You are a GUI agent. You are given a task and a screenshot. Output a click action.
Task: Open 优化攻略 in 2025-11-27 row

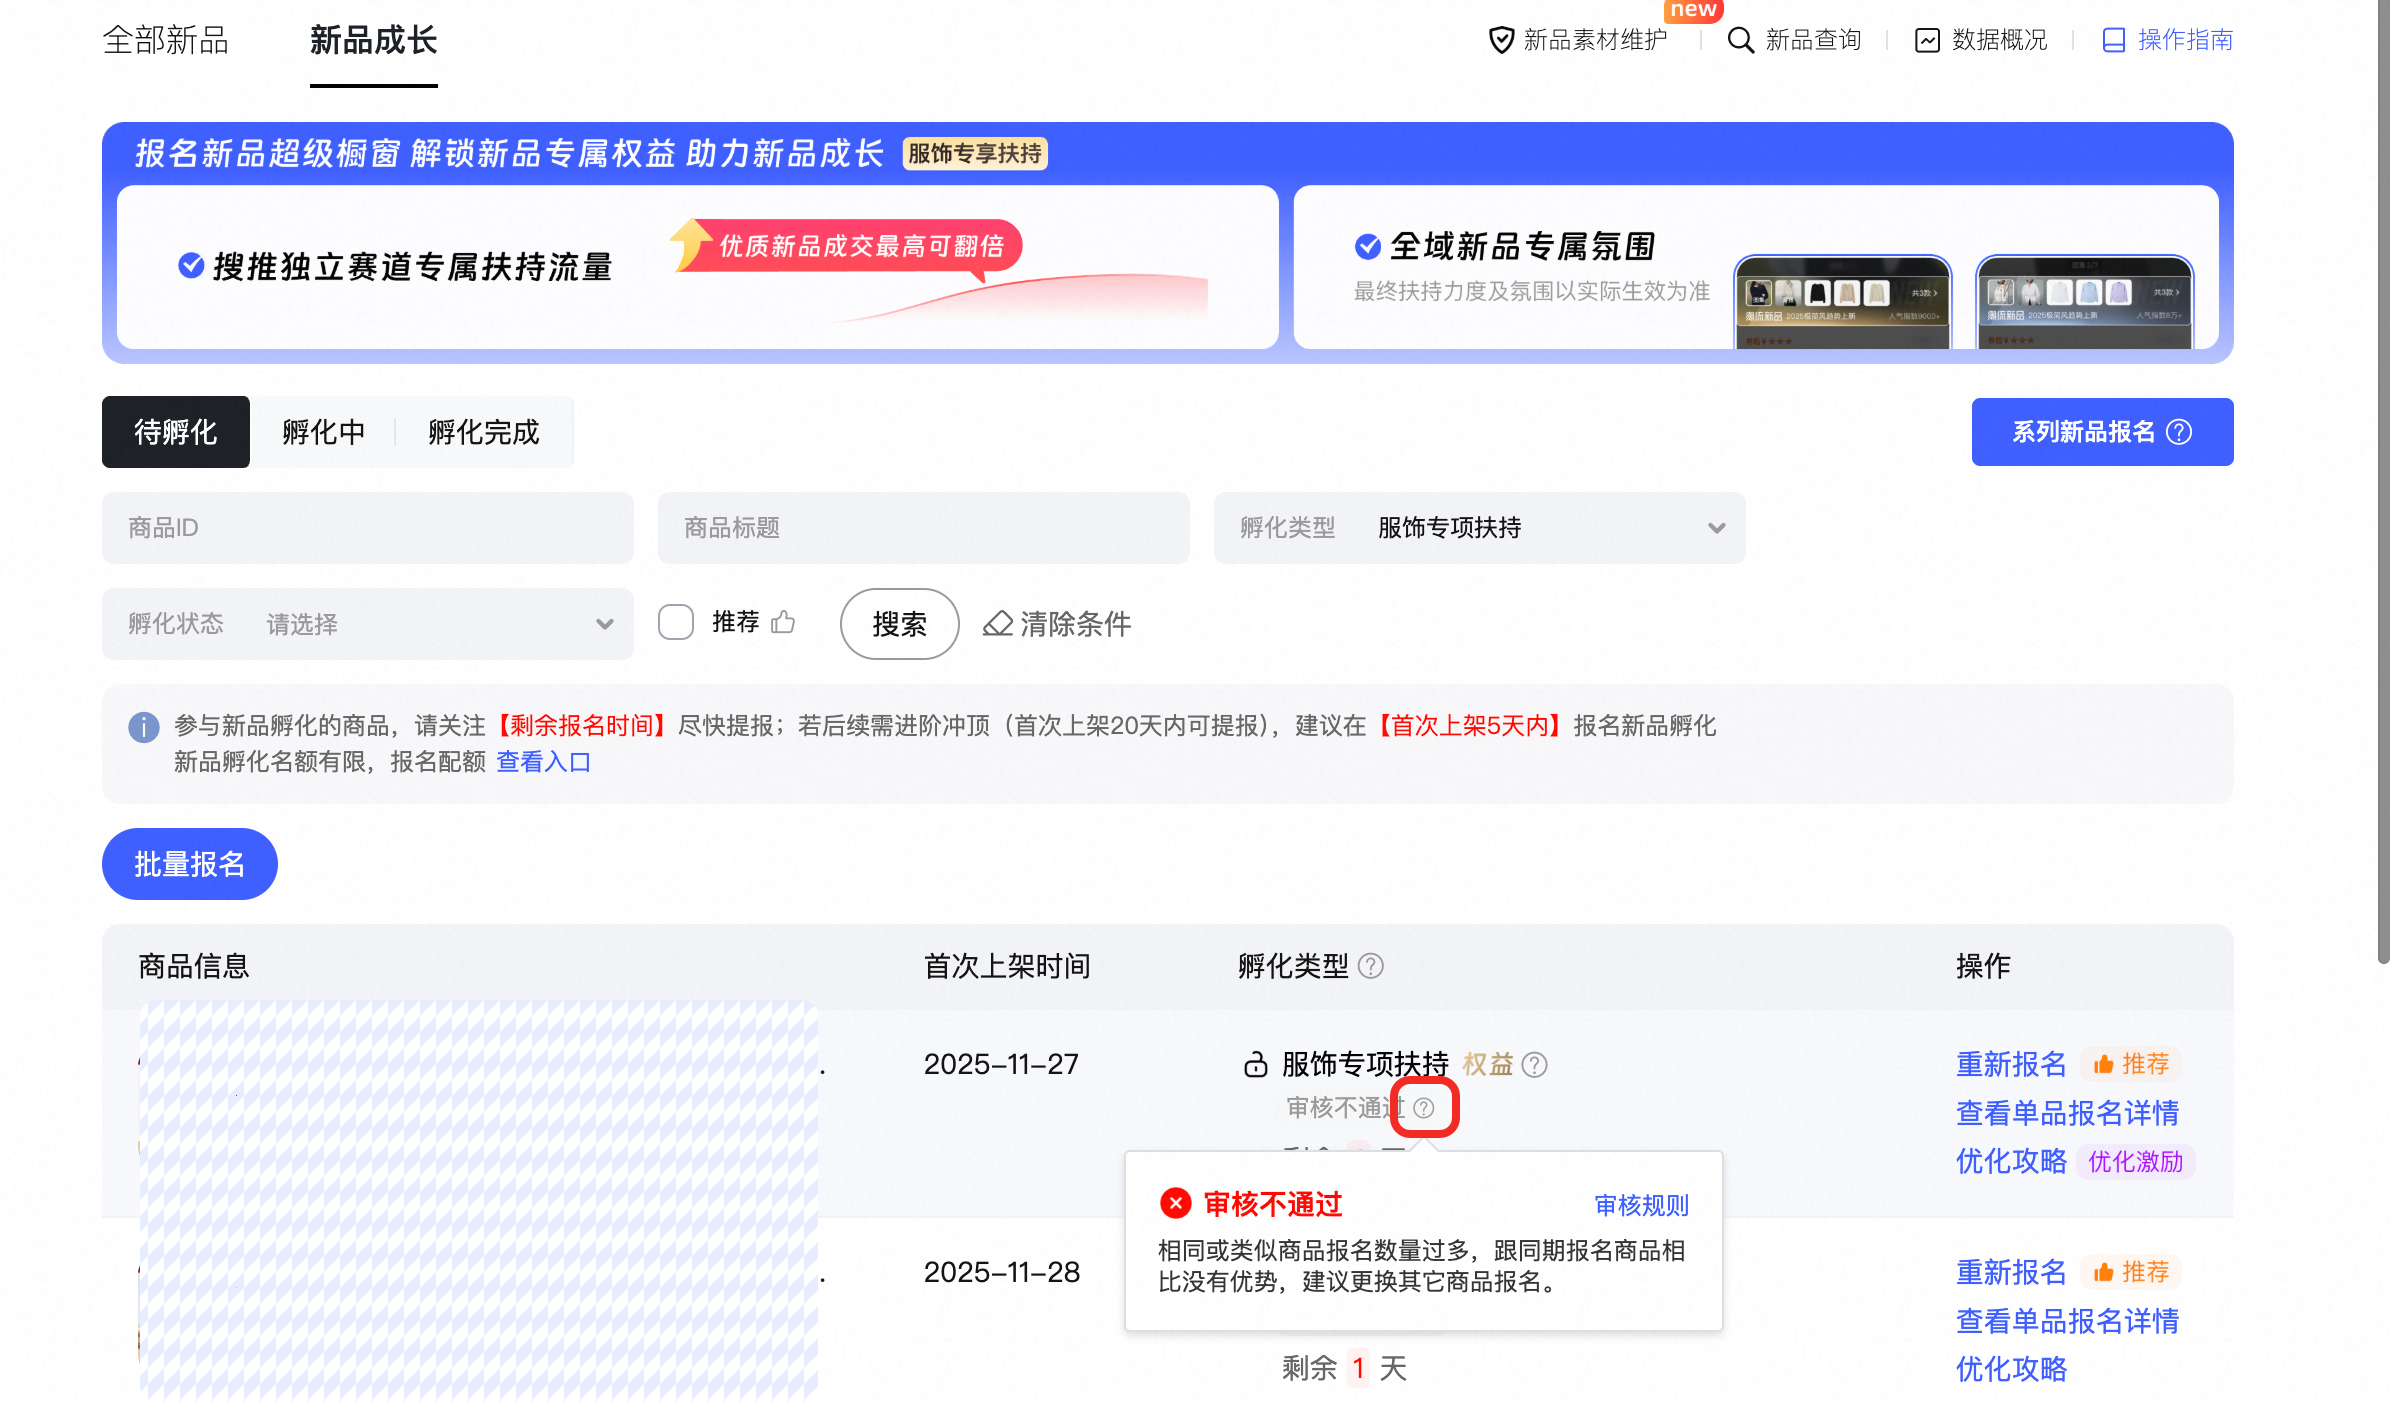(x=2011, y=1161)
